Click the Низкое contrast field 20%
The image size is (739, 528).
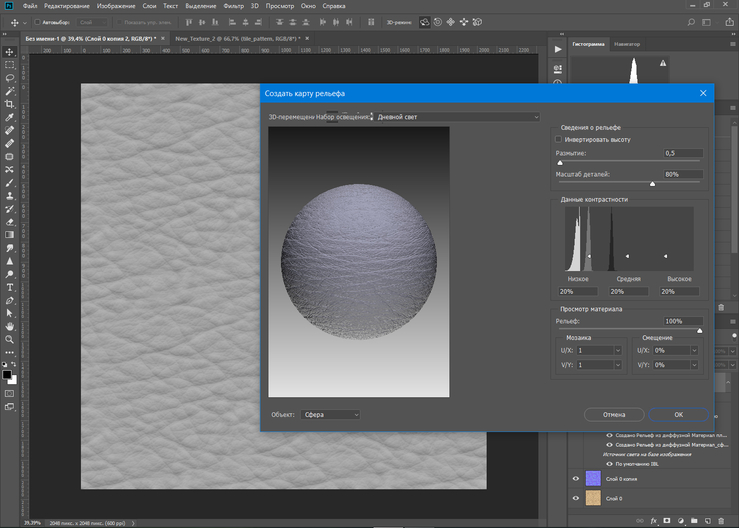(578, 291)
